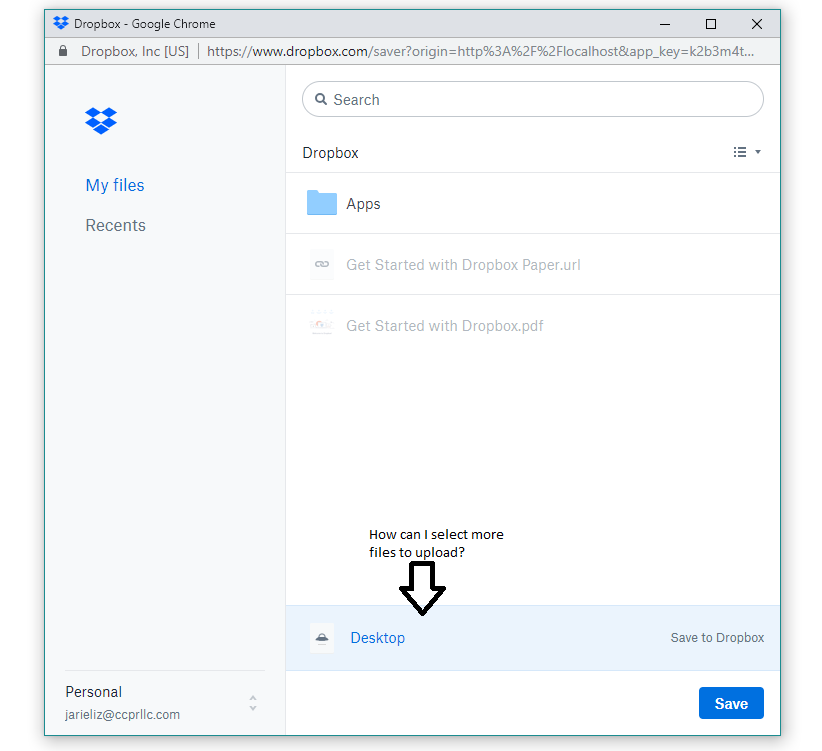Click the Get Started with Dropbox Paper.url link icon
The image size is (822, 751).
321,264
